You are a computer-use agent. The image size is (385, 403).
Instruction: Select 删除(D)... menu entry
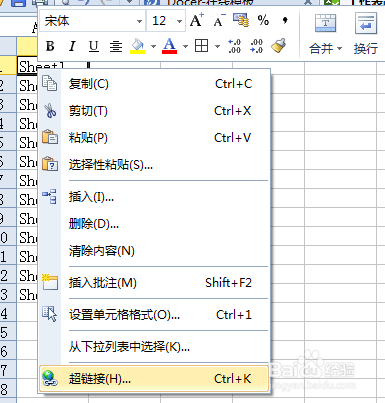click(154, 224)
